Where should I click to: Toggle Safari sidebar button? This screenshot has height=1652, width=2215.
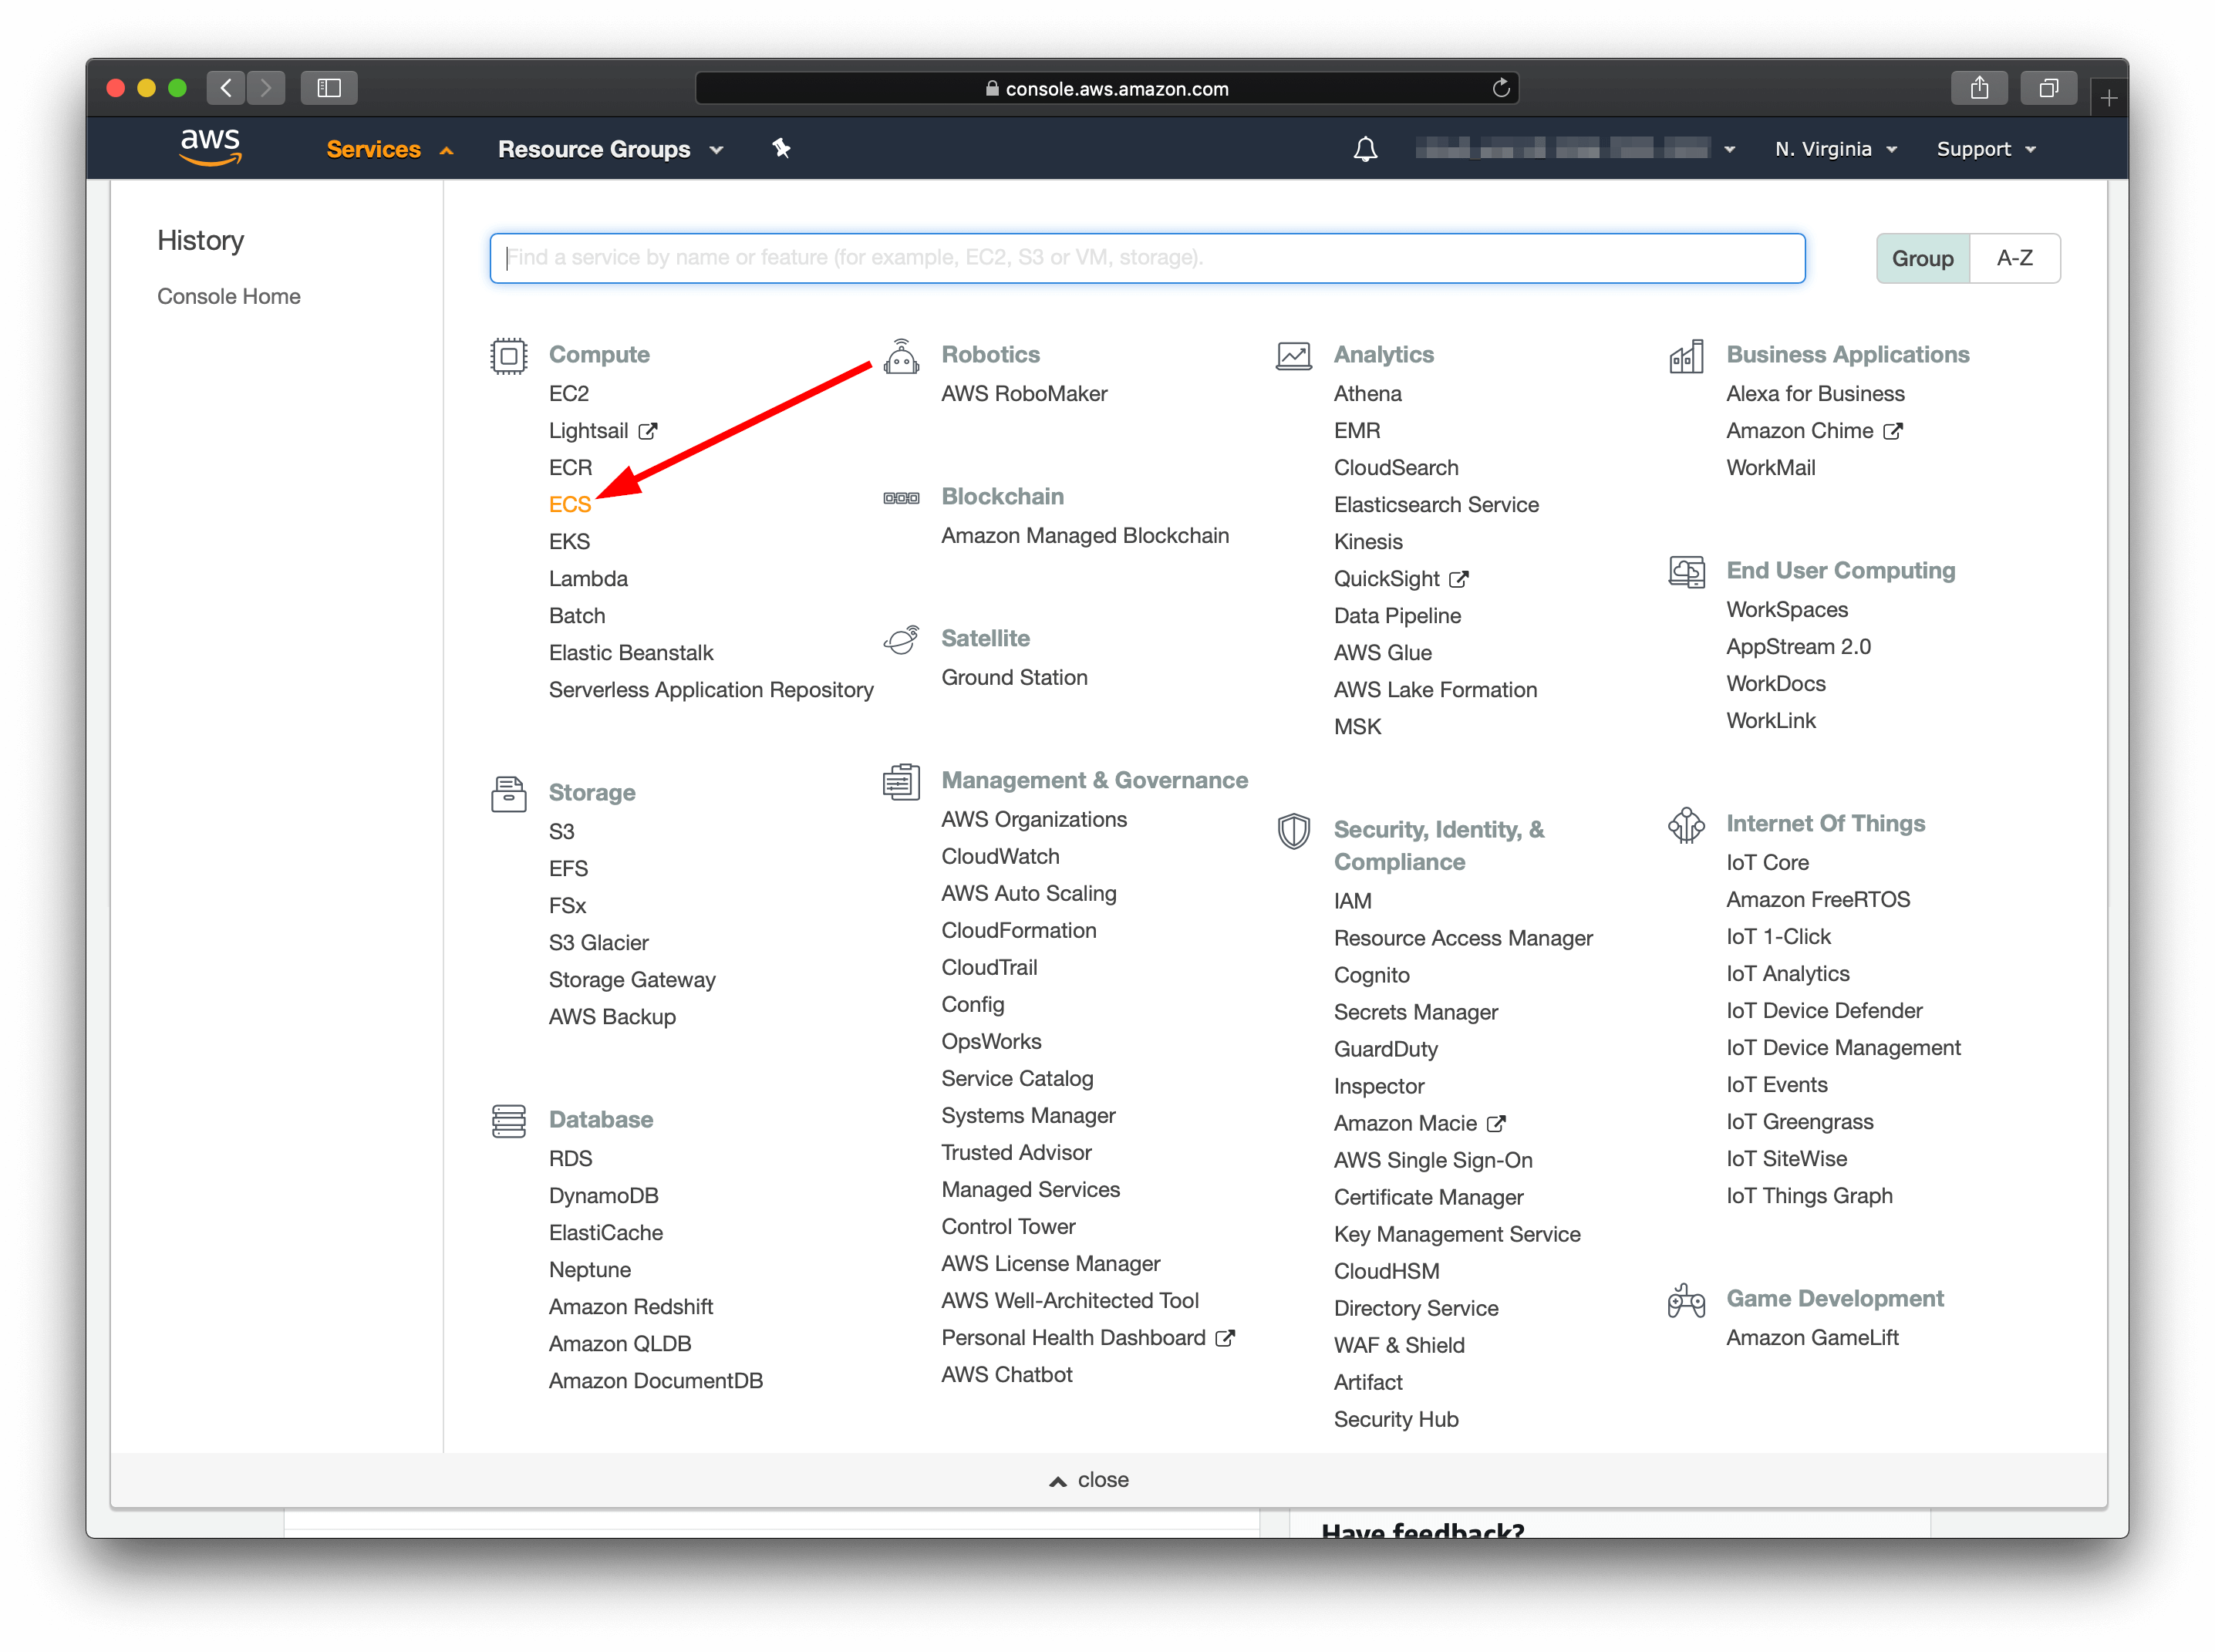(329, 88)
